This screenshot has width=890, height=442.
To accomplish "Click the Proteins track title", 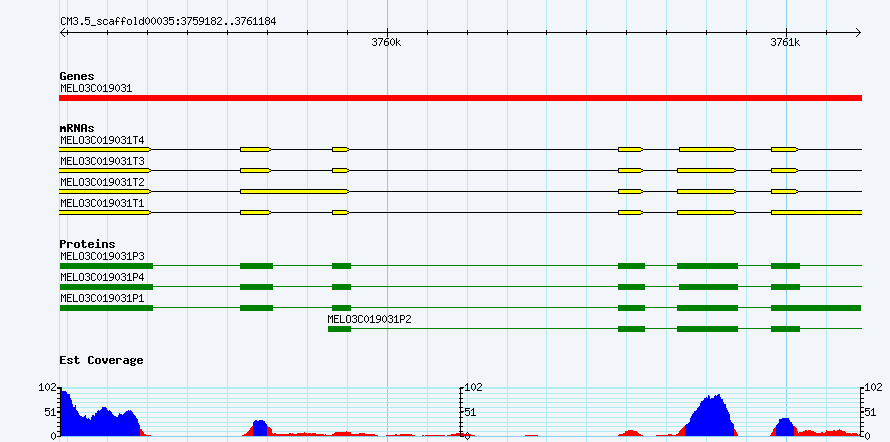I will coord(87,244).
